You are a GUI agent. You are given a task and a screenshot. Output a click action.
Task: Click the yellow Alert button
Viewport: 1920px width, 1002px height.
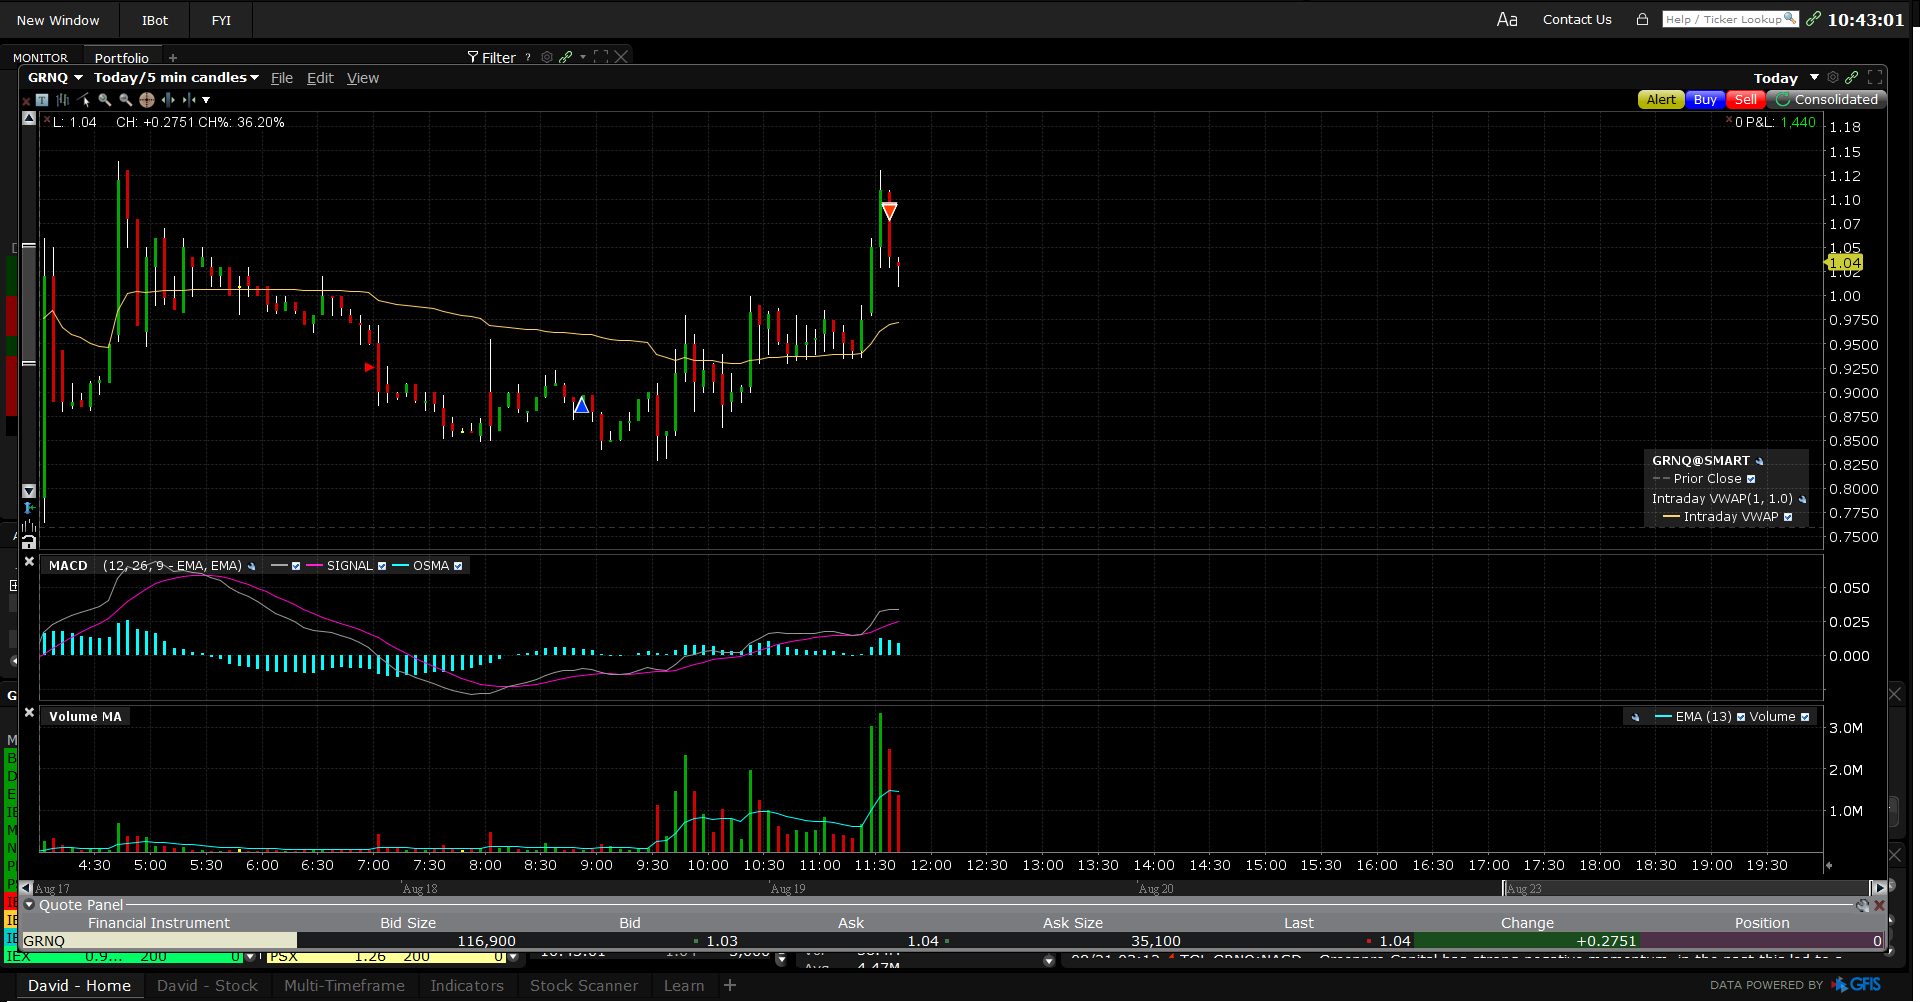coord(1661,100)
